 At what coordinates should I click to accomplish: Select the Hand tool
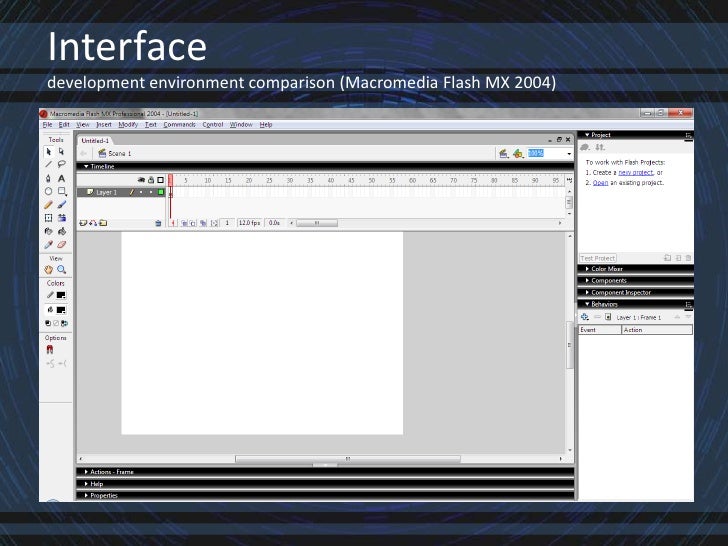coord(49,270)
